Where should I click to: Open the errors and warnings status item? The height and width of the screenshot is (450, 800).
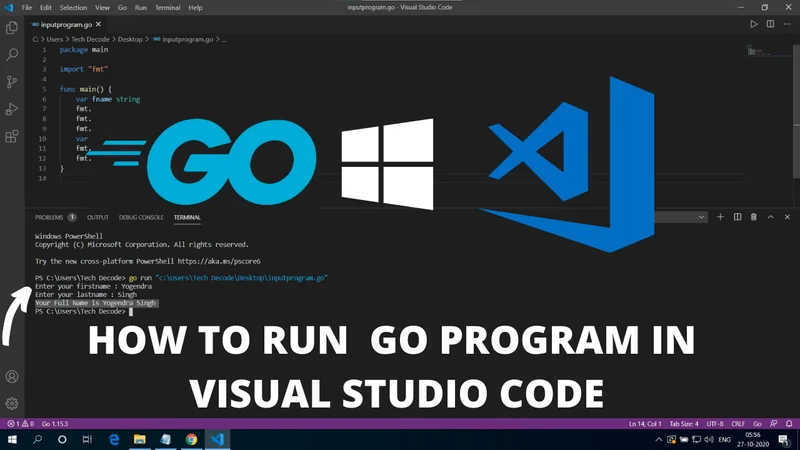click(20, 423)
